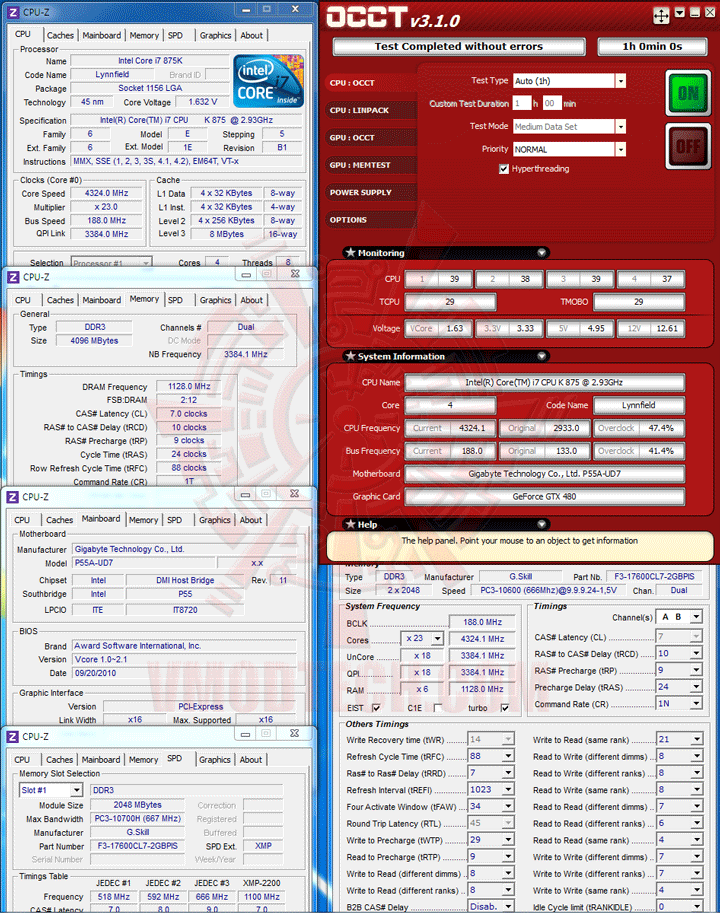Select the CPU : OCCT test tab
The height and width of the screenshot is (913, 720).
coord(371,83)
